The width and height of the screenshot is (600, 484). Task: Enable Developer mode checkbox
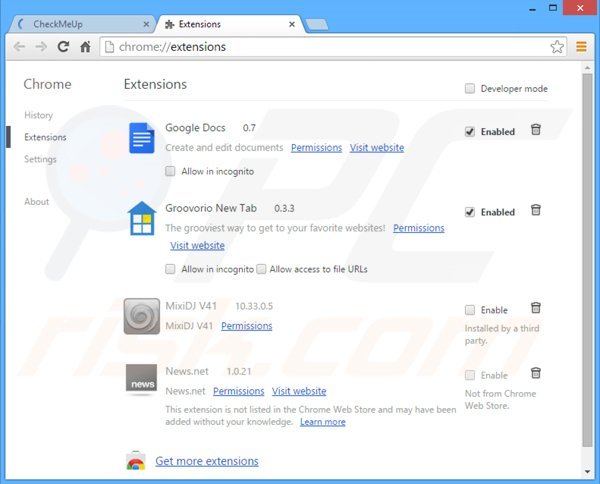click(x=470, y=88)
